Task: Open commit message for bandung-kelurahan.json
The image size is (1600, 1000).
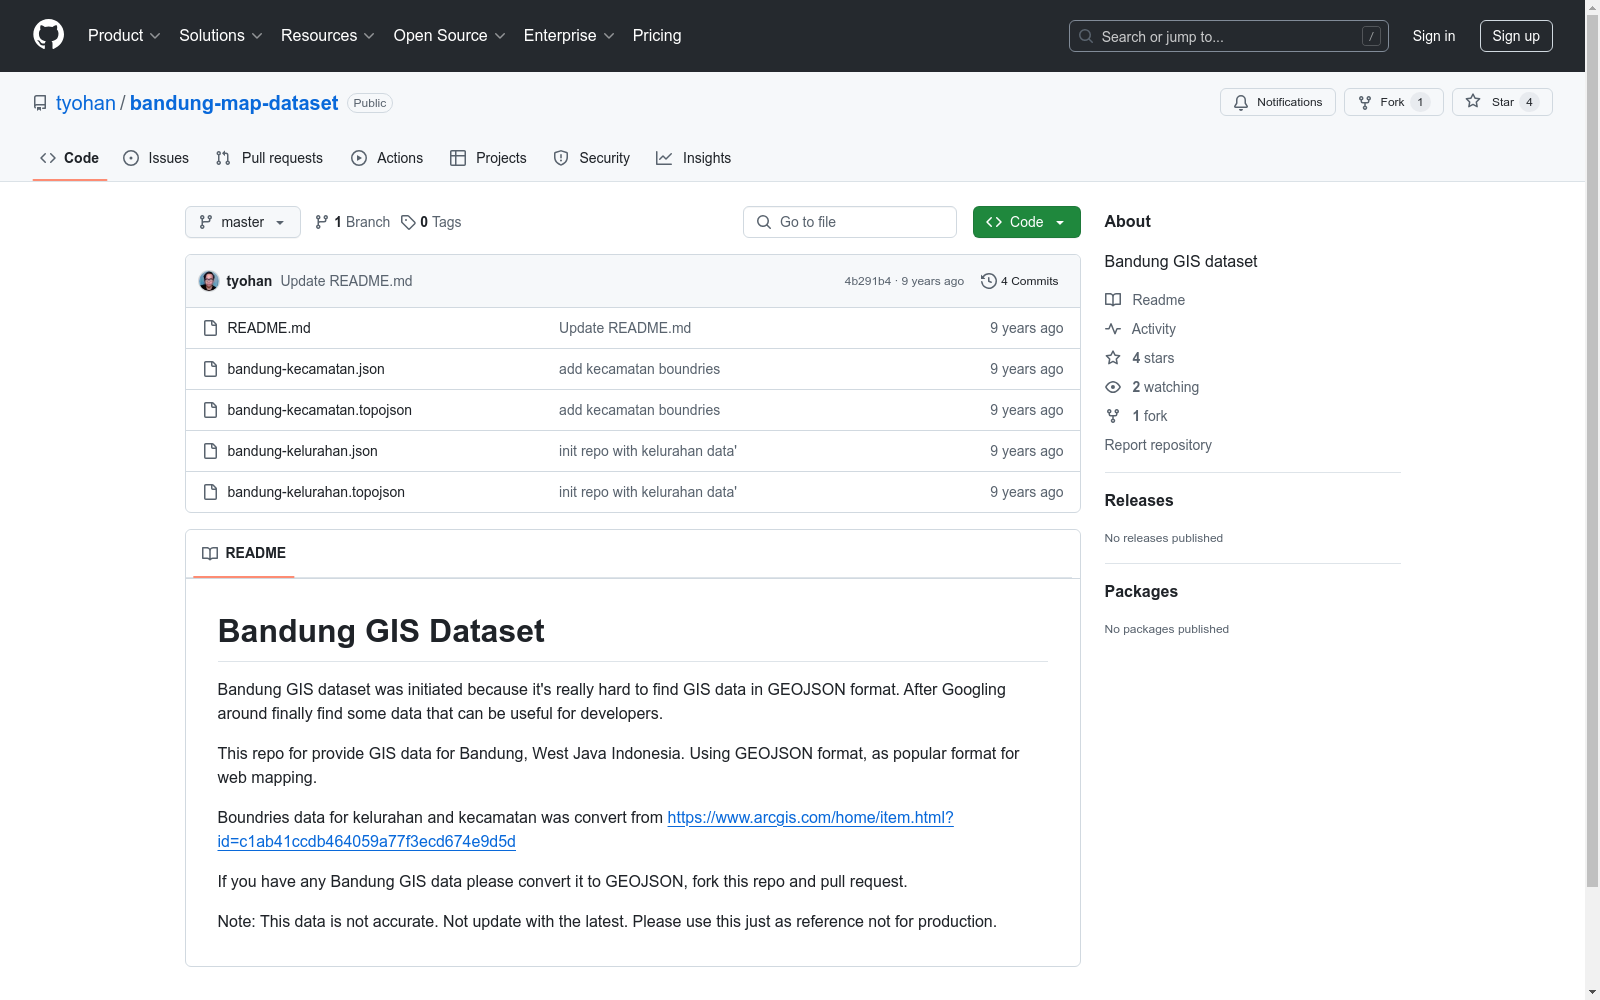Action: tap(648, 451)
